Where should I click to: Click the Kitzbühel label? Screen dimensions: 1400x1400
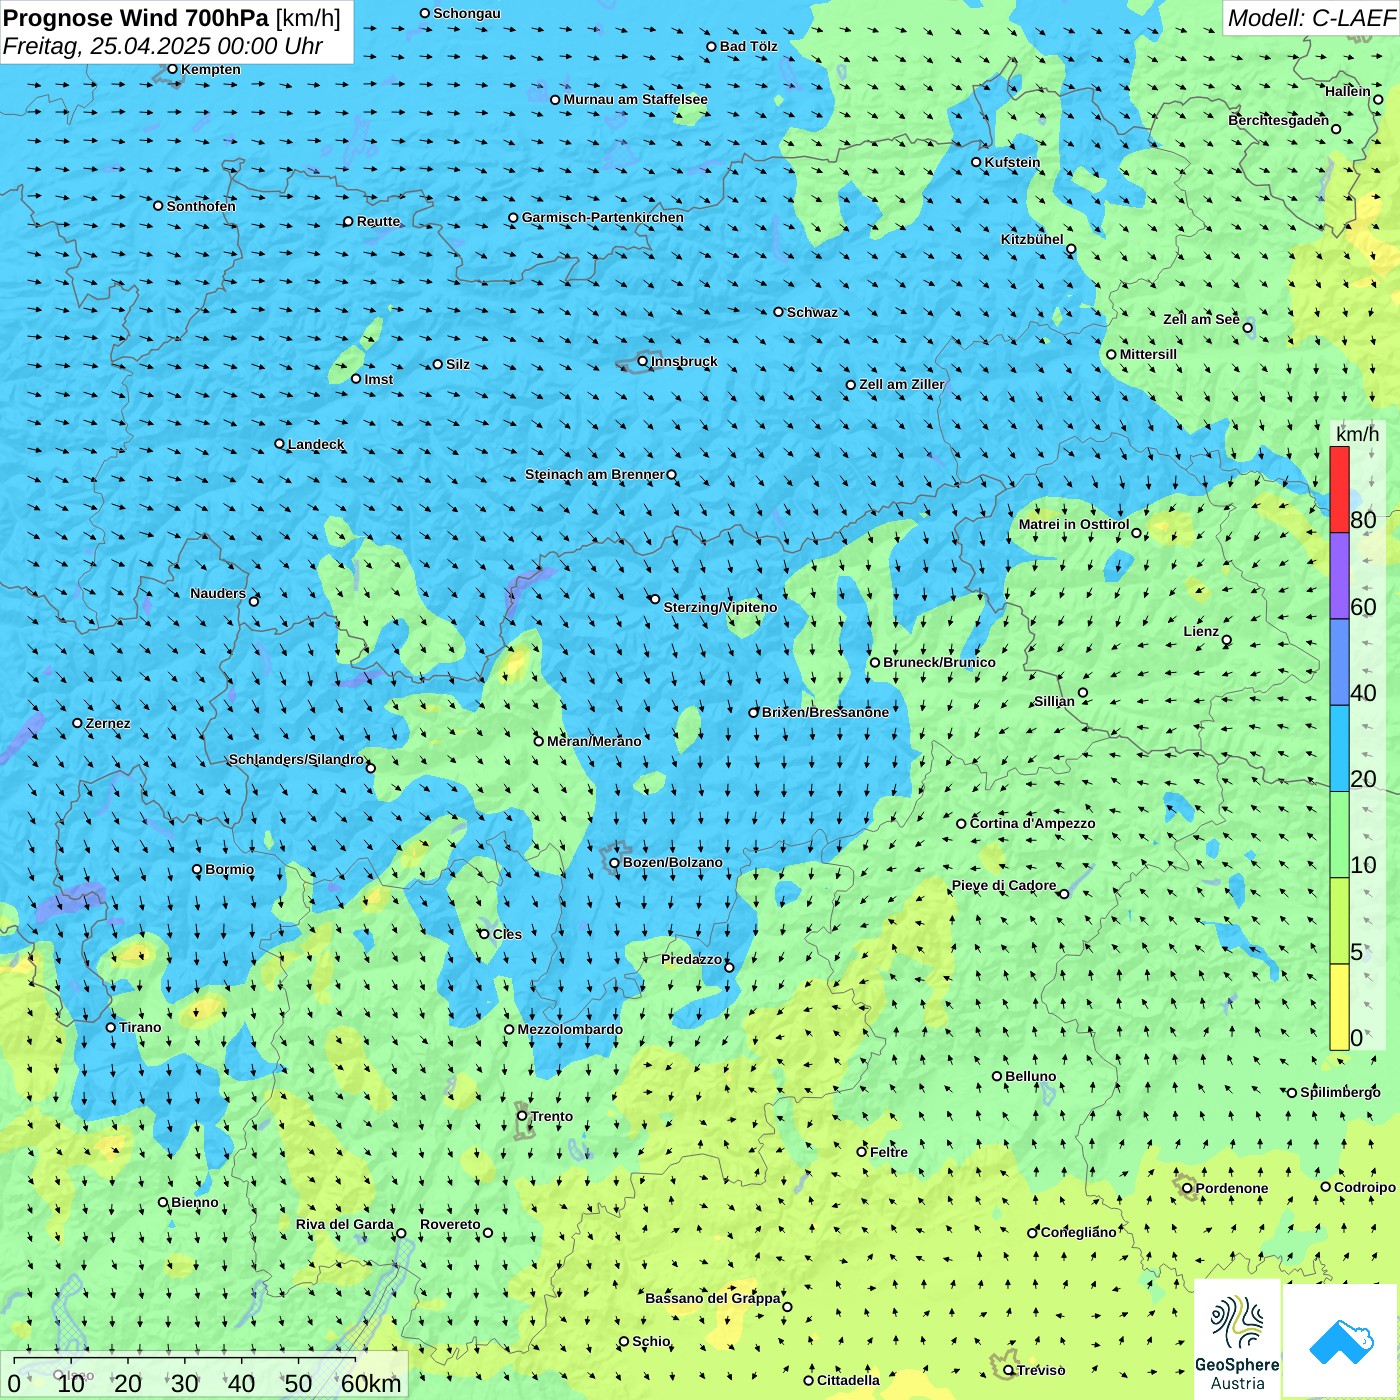(1032, 239)
